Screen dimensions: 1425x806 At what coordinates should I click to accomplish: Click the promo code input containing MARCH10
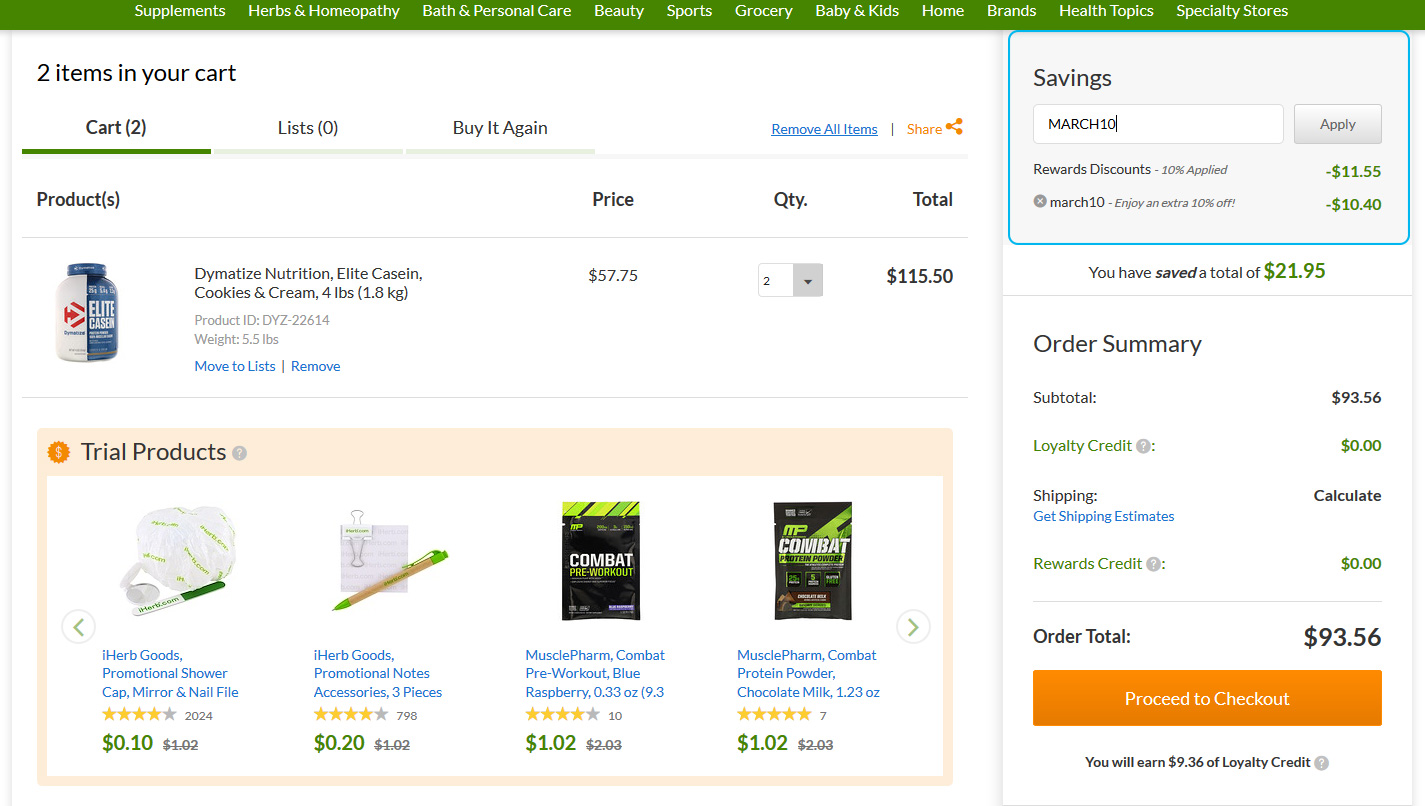click(x=1158, y=124)
